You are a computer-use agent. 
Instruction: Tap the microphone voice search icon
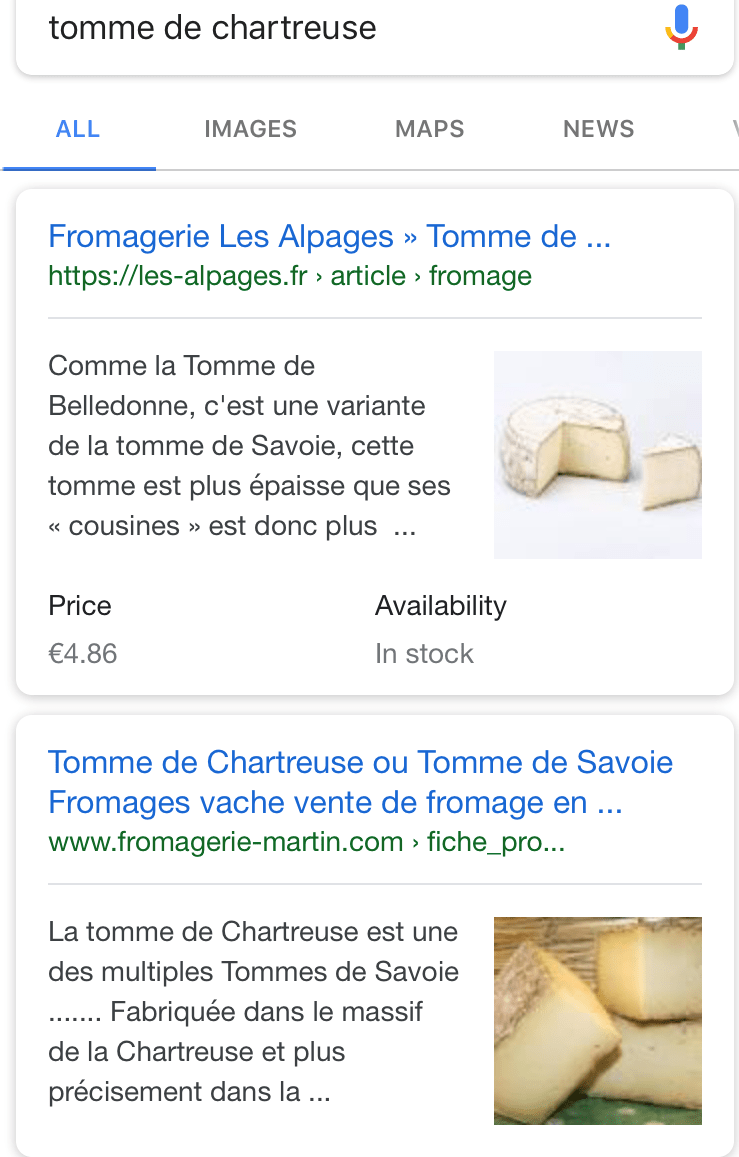[681, 27]
